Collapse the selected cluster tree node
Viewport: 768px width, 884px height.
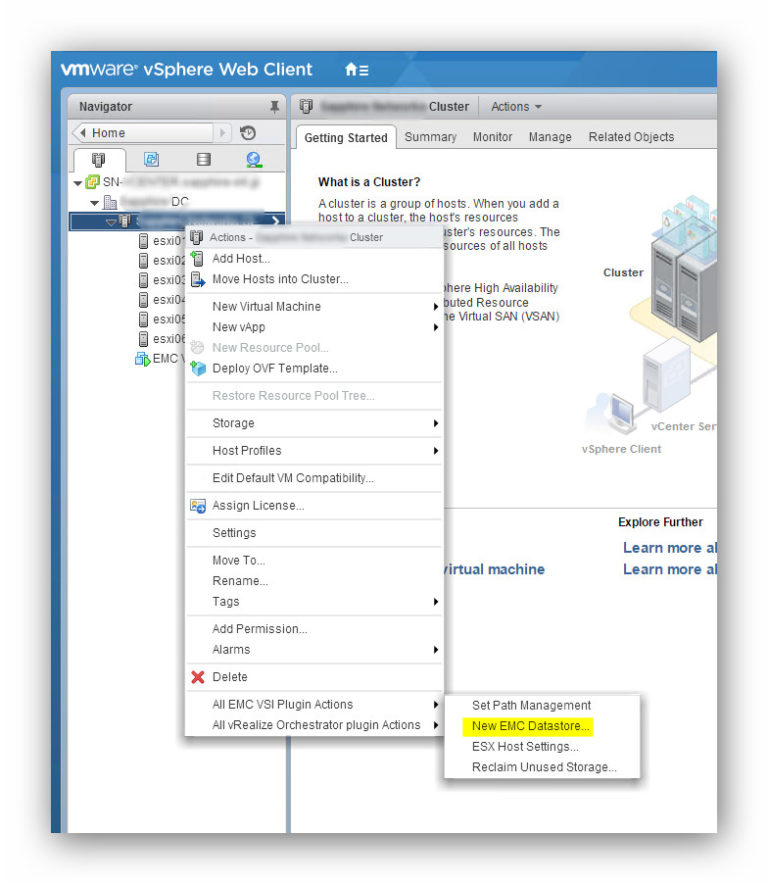(x=111, y=222)
